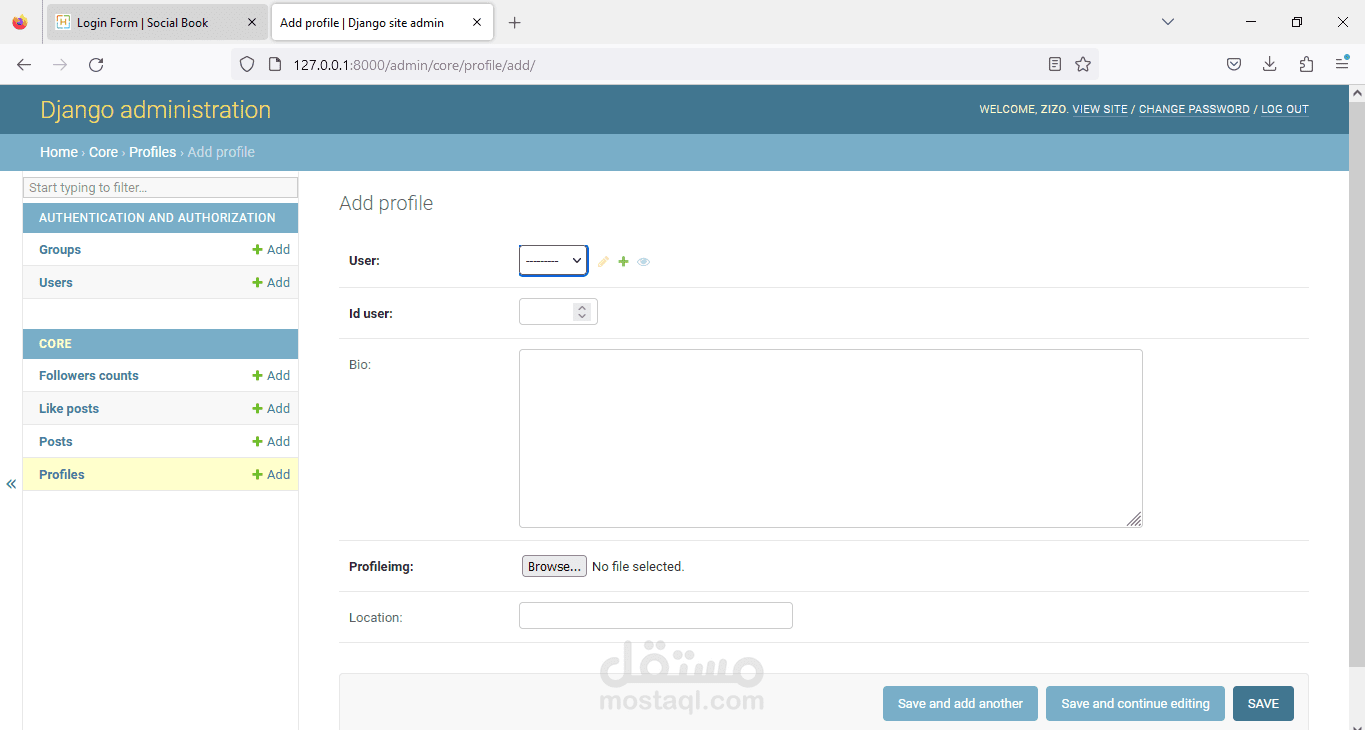Close the Add profile tab
Viewport: 1365px width, 730px height.
[477, 22]
